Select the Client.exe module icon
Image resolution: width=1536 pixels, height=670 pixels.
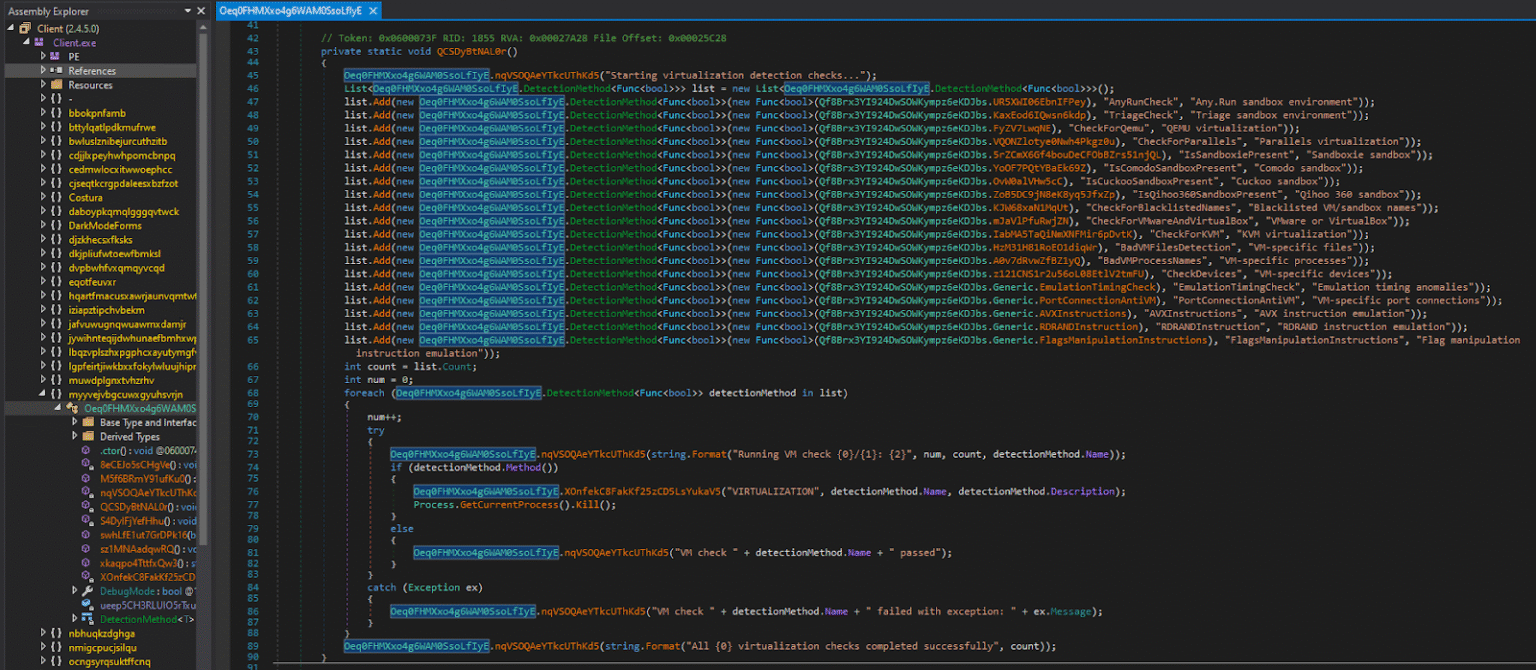[39, 42]
